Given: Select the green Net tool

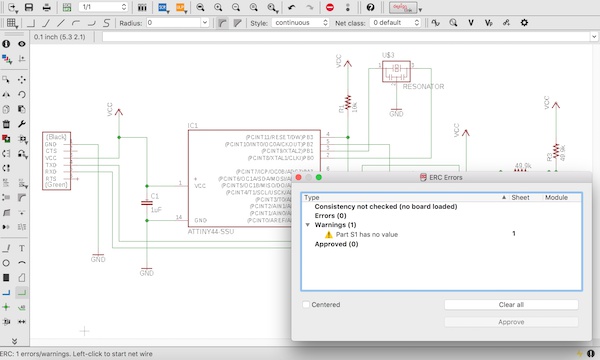Looking at the screenshot, I should [22, 293].
